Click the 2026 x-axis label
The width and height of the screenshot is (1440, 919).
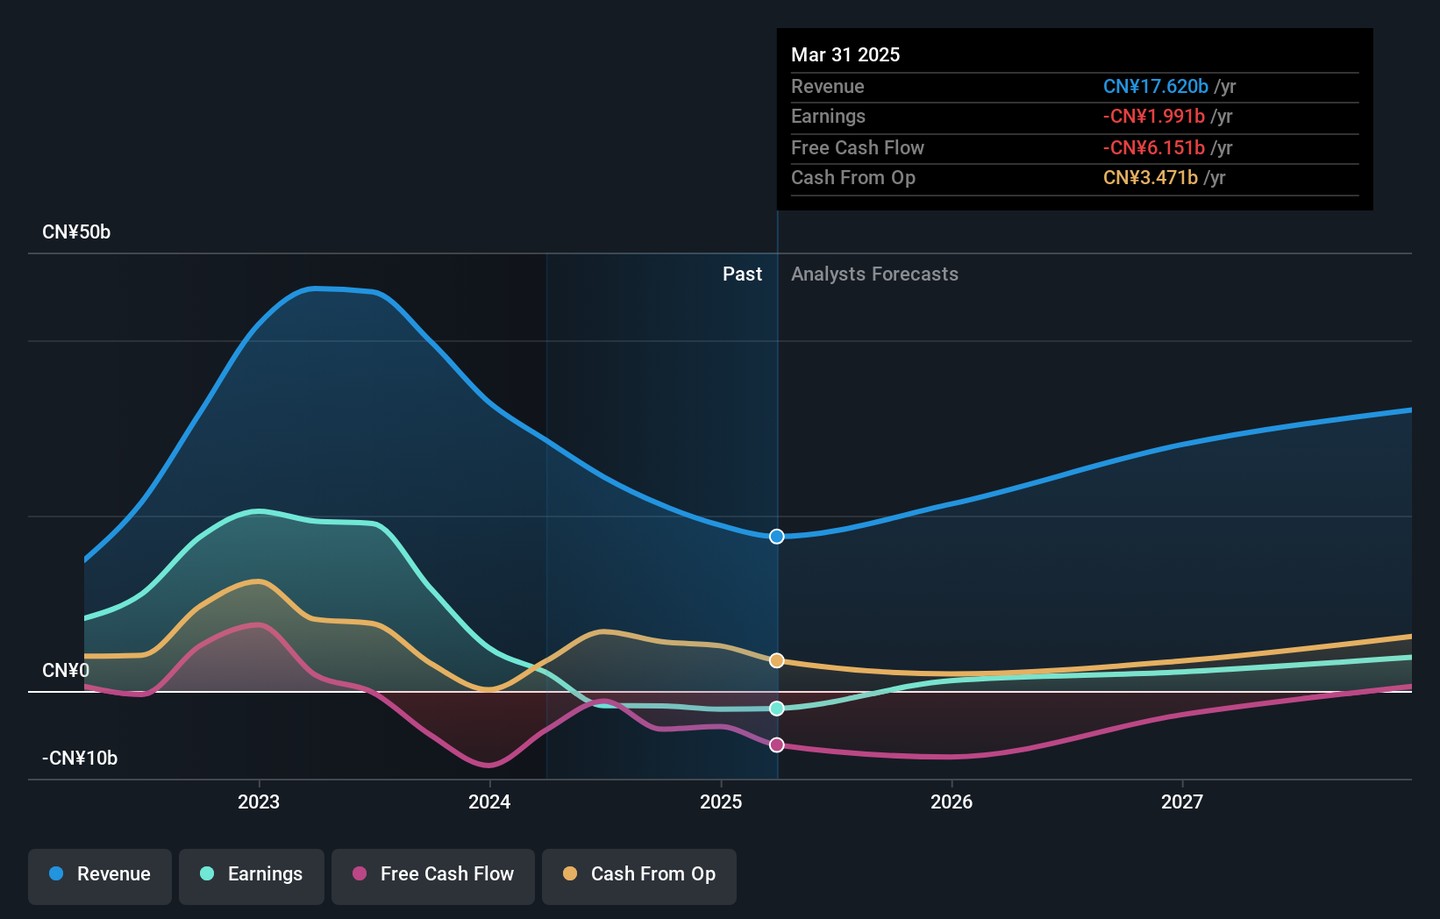952,802
